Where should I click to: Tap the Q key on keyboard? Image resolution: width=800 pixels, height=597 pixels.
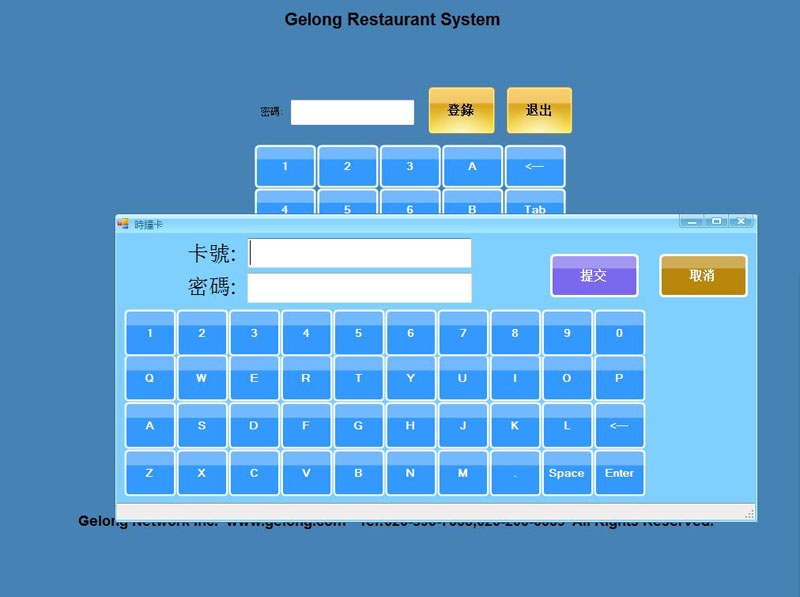(x=150, y=379)
